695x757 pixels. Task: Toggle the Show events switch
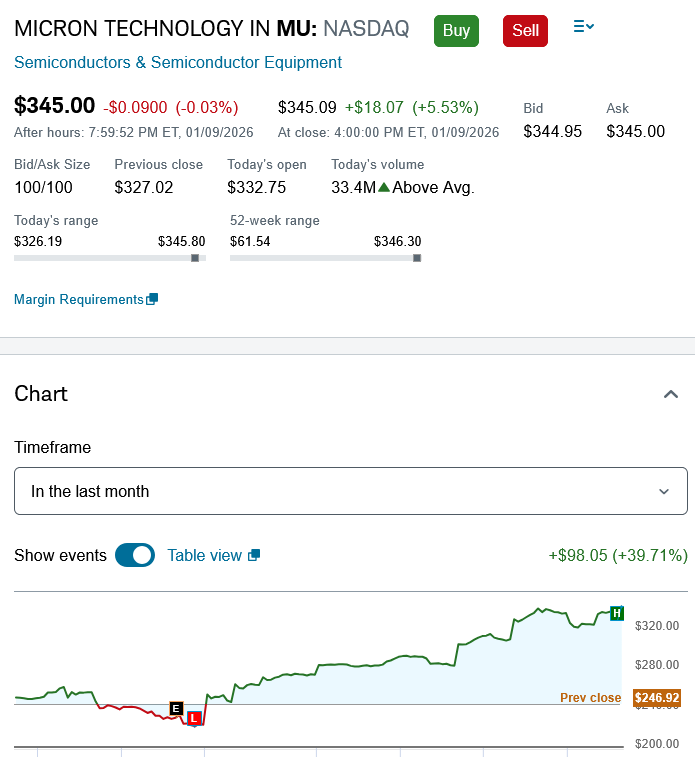pos(135,555)
